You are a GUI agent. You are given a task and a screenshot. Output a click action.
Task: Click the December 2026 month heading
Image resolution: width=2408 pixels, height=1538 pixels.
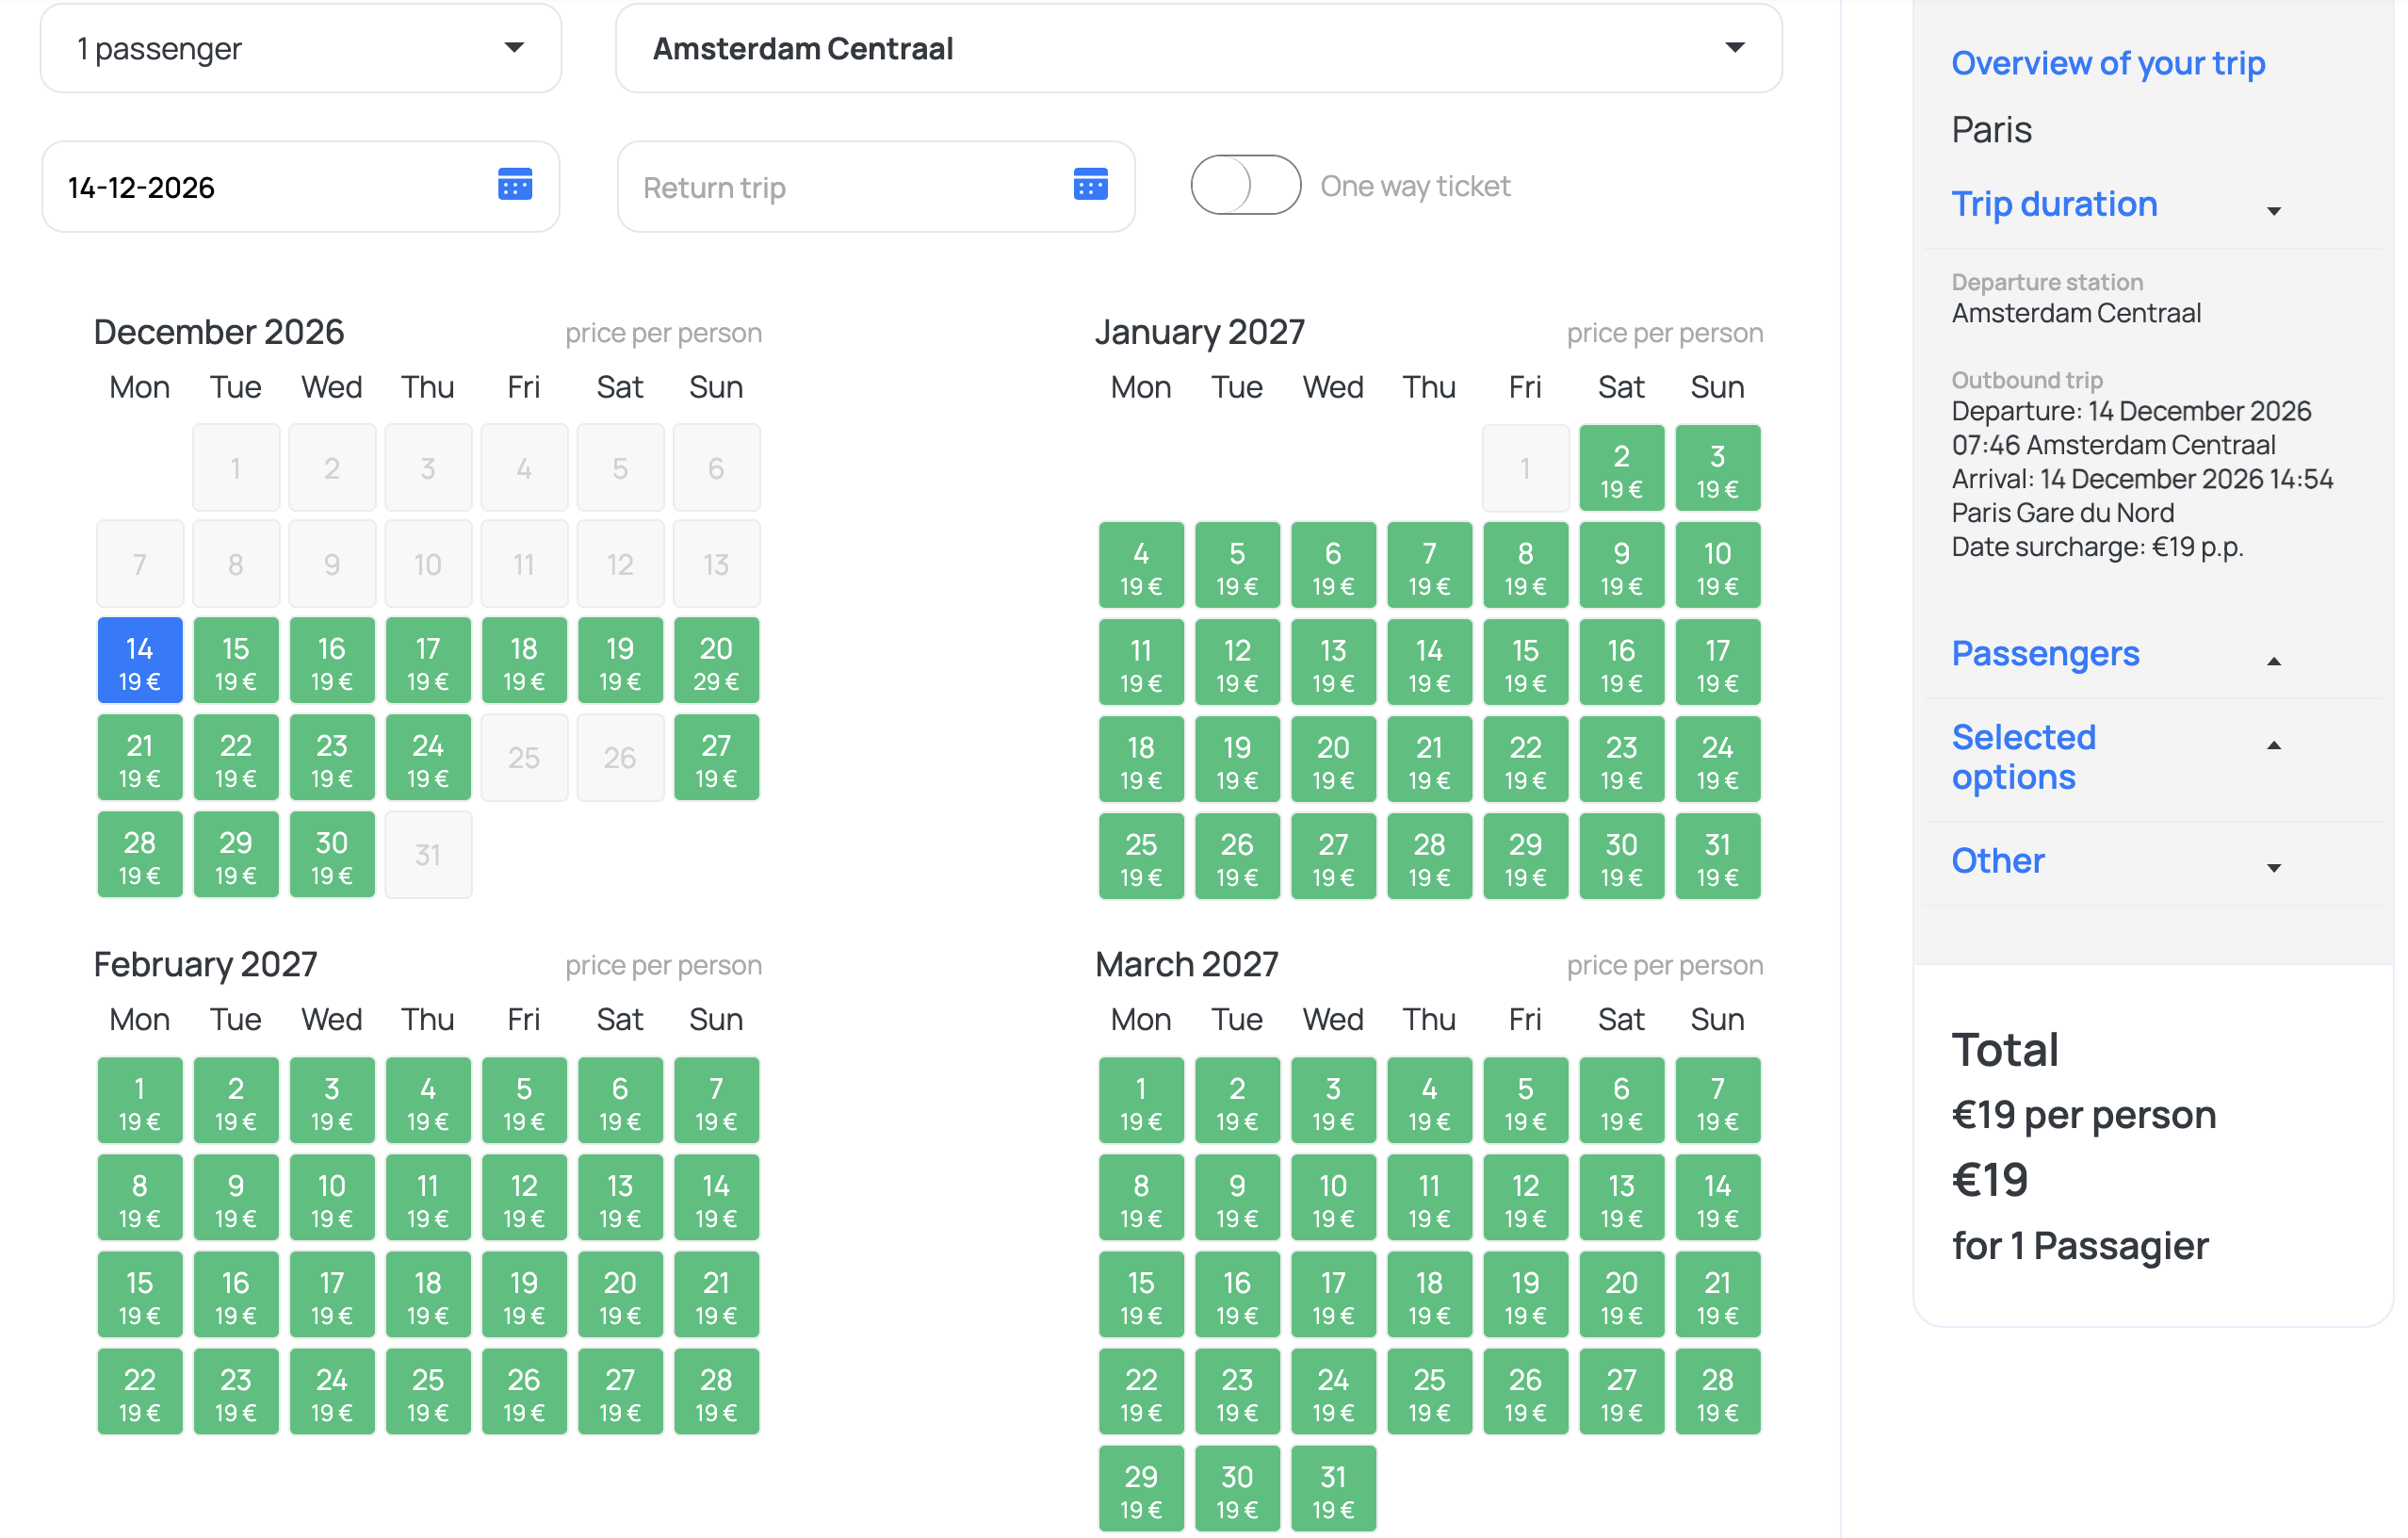(219, 332)
